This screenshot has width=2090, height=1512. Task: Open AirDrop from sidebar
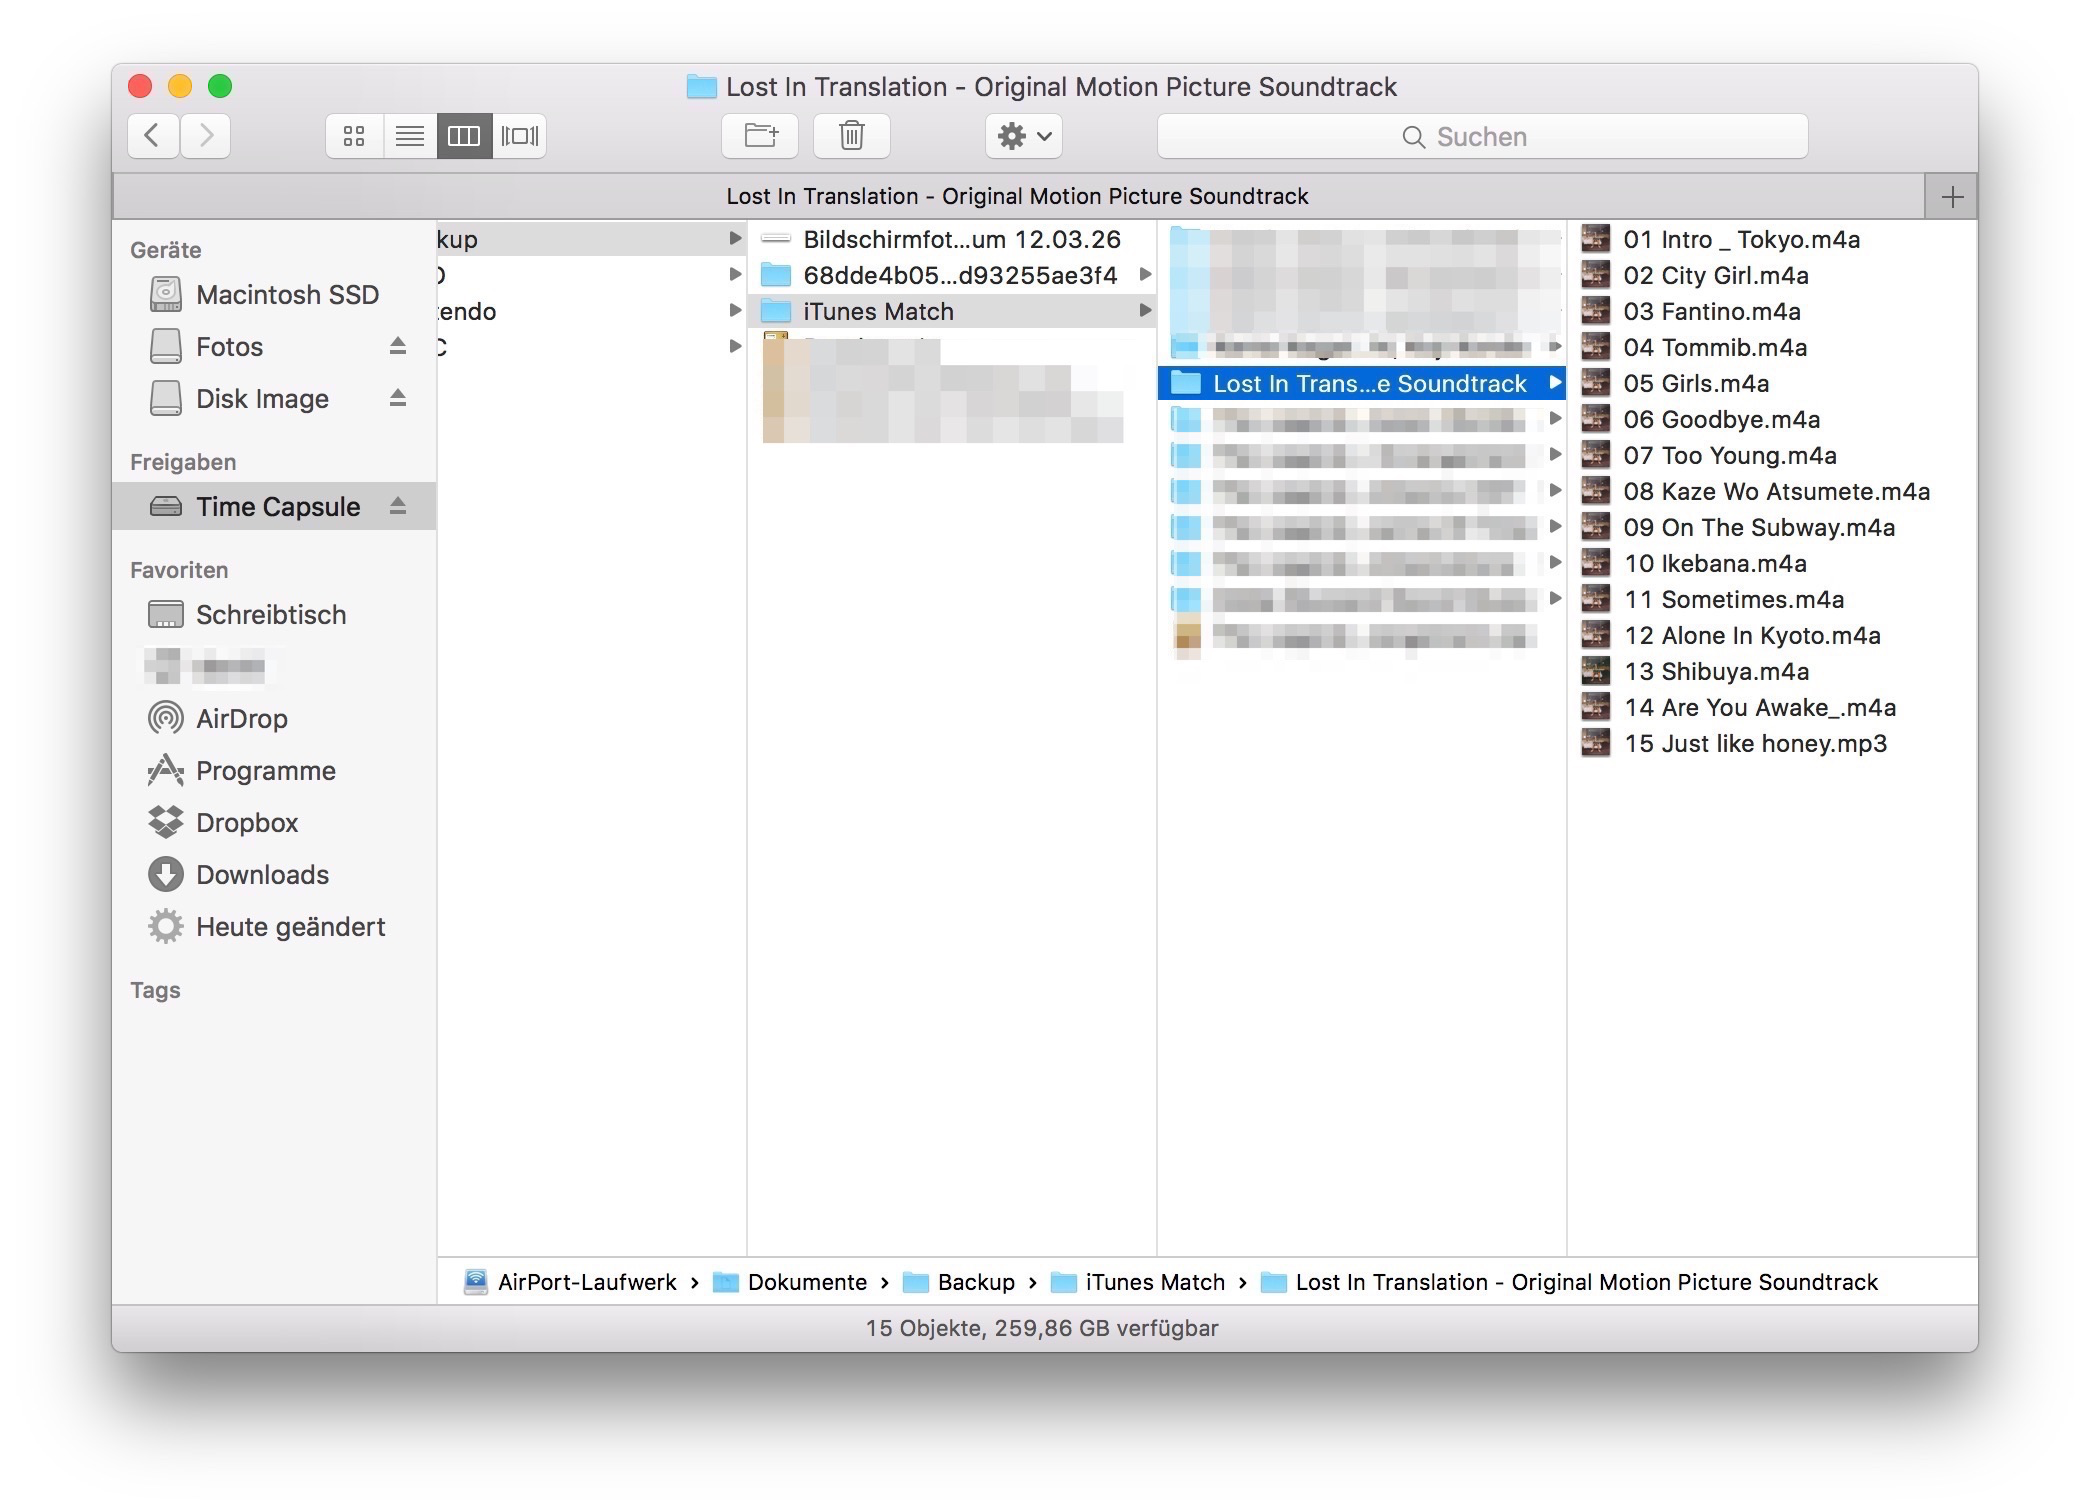point(241,719)
